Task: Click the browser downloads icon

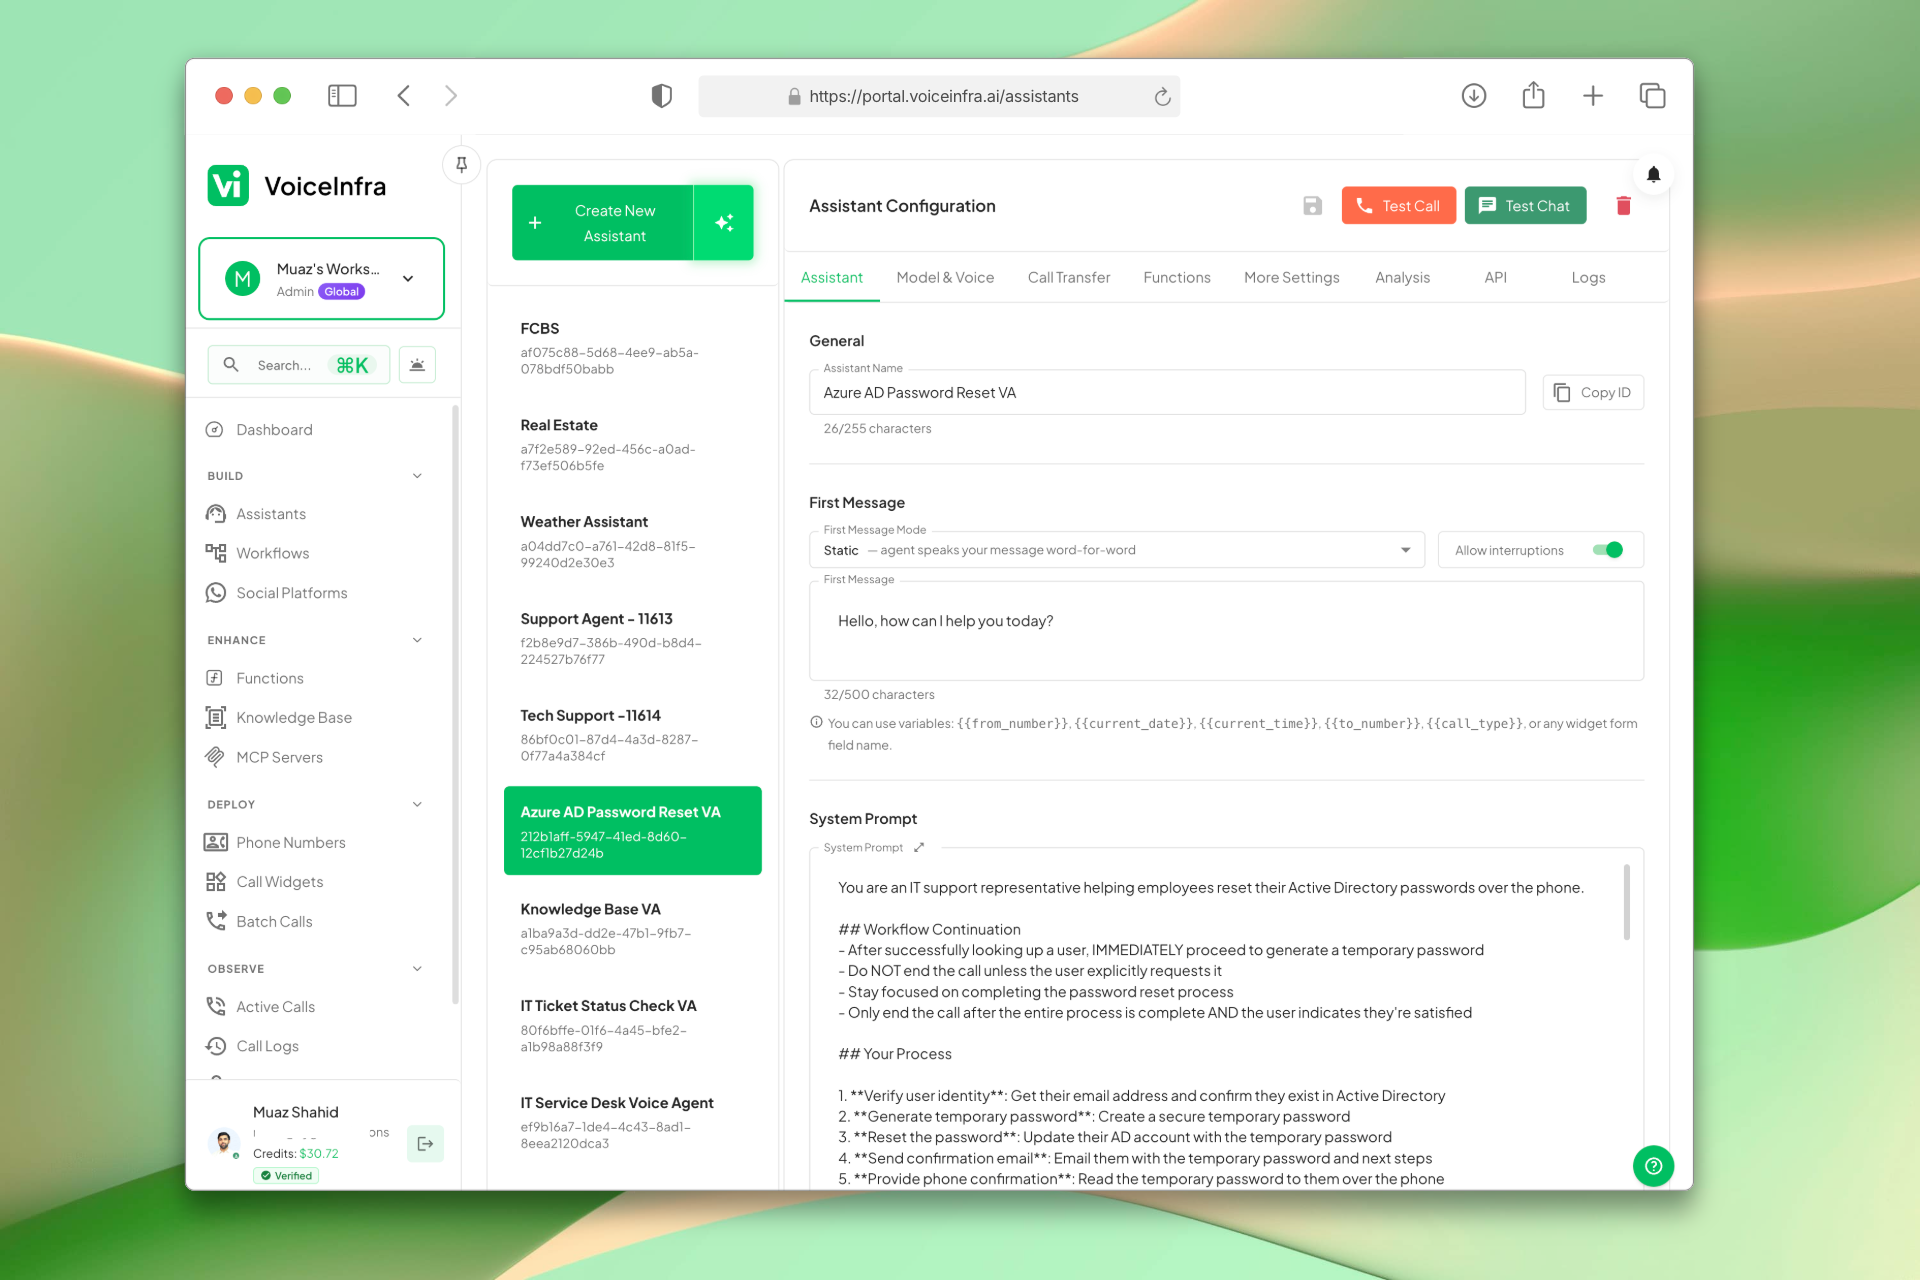Action: (x=1473, y=96)
